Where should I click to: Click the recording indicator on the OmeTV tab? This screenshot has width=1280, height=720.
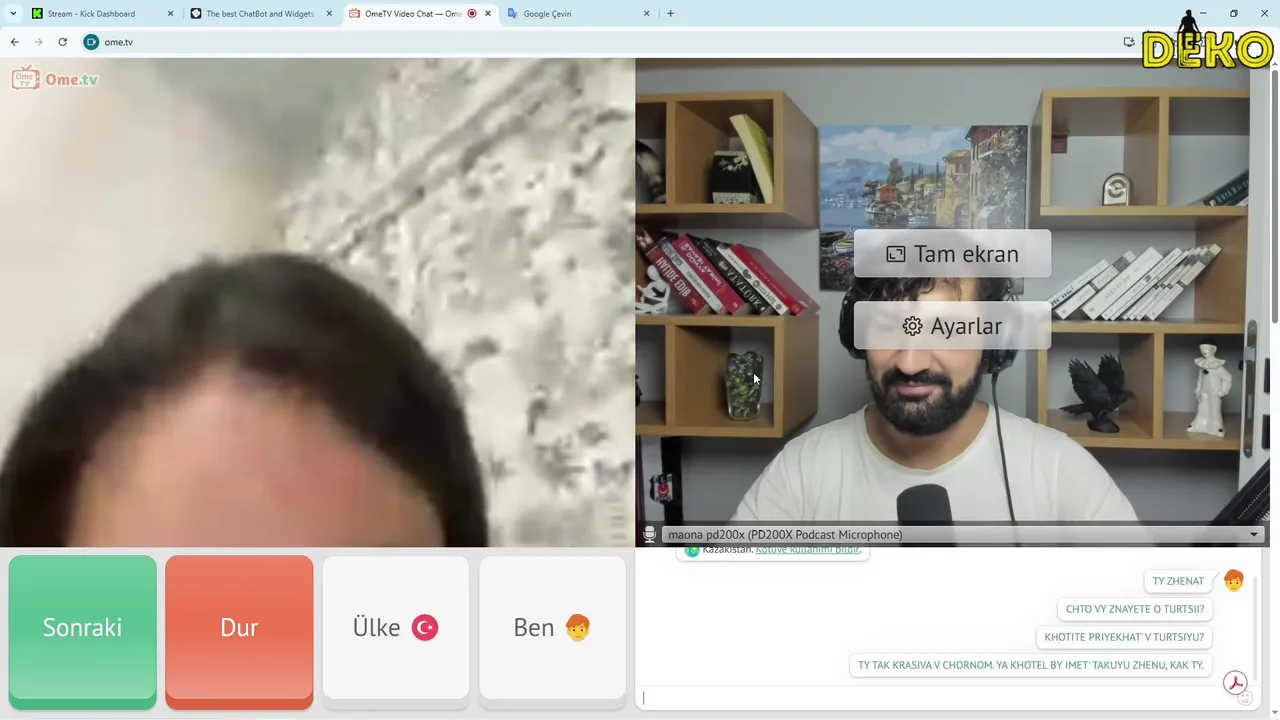point(472,14)
